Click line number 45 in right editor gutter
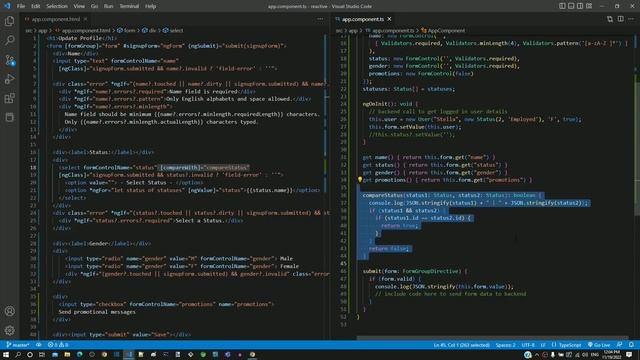Screen dimensions: 640x360 click(343, 263)
